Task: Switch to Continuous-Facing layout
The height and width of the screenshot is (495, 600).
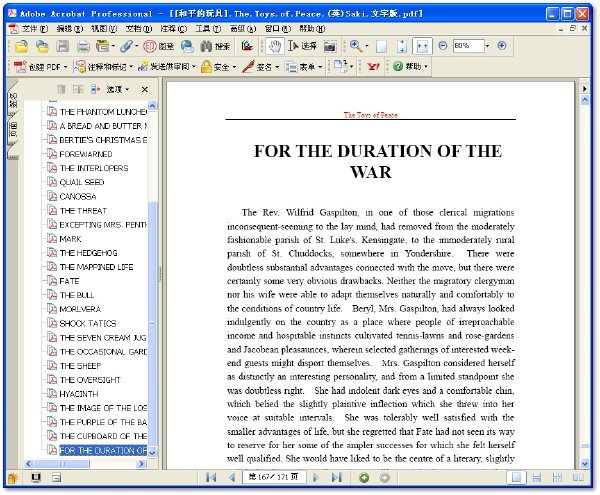Action: (x=558, y=477)
